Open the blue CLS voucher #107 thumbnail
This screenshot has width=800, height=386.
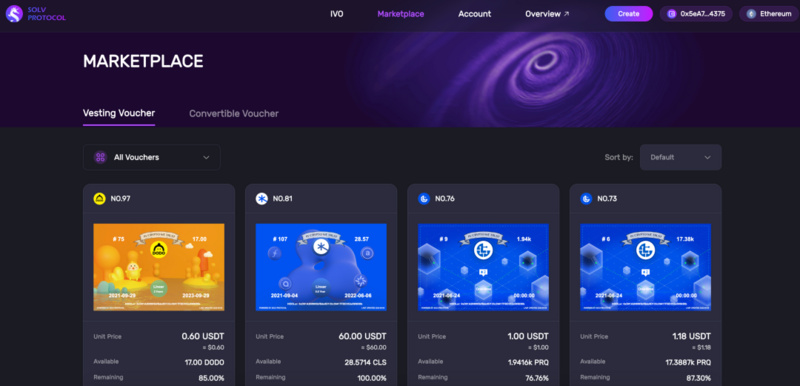point(321,267)
